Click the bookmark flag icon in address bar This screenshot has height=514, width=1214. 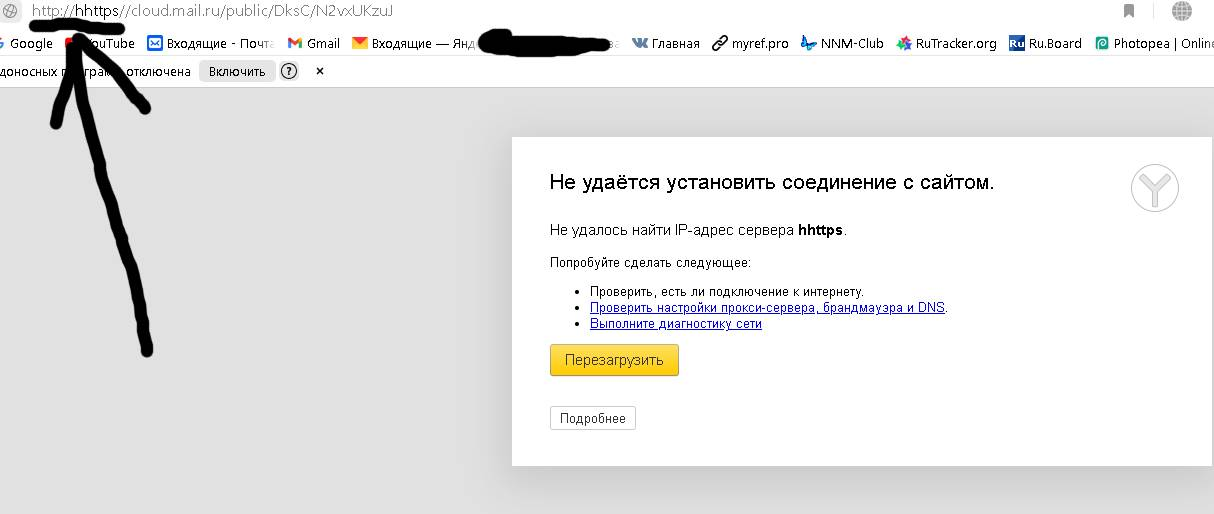tap(1129, 11)
